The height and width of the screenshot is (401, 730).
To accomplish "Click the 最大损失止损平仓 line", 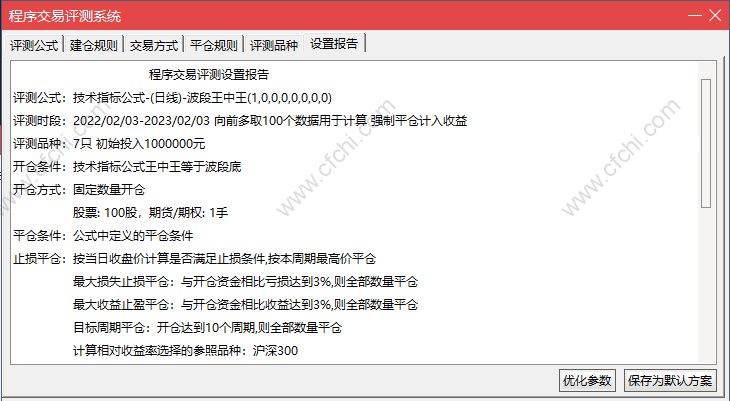I will (x=245, y=282).
